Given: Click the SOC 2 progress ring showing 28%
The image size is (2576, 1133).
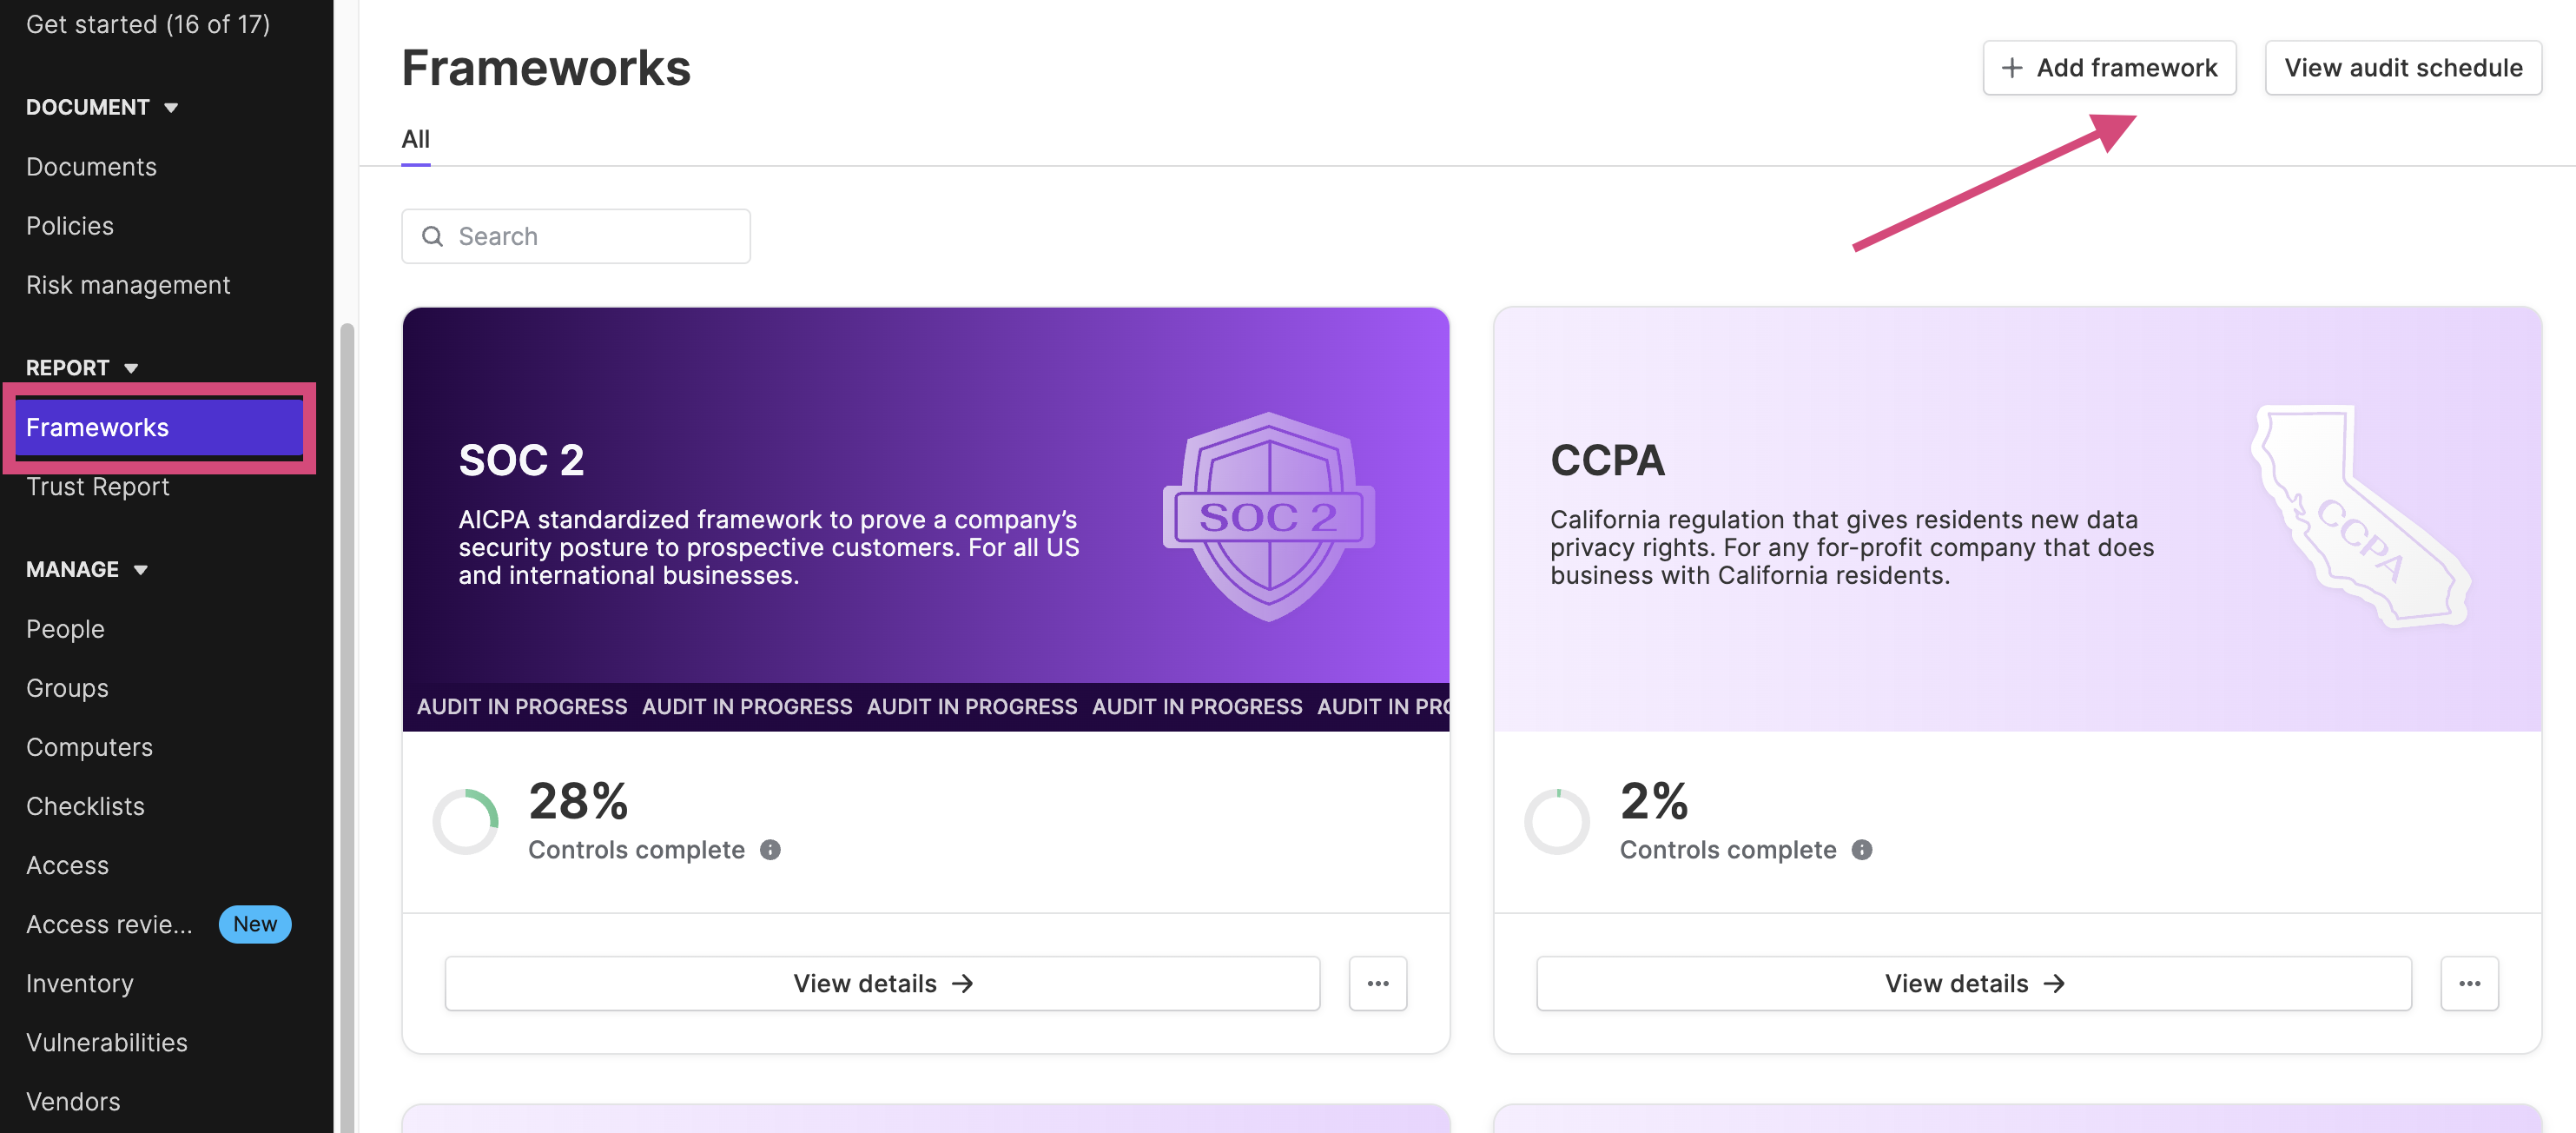Looking at the screenshot, I should (x=465, y=821).
